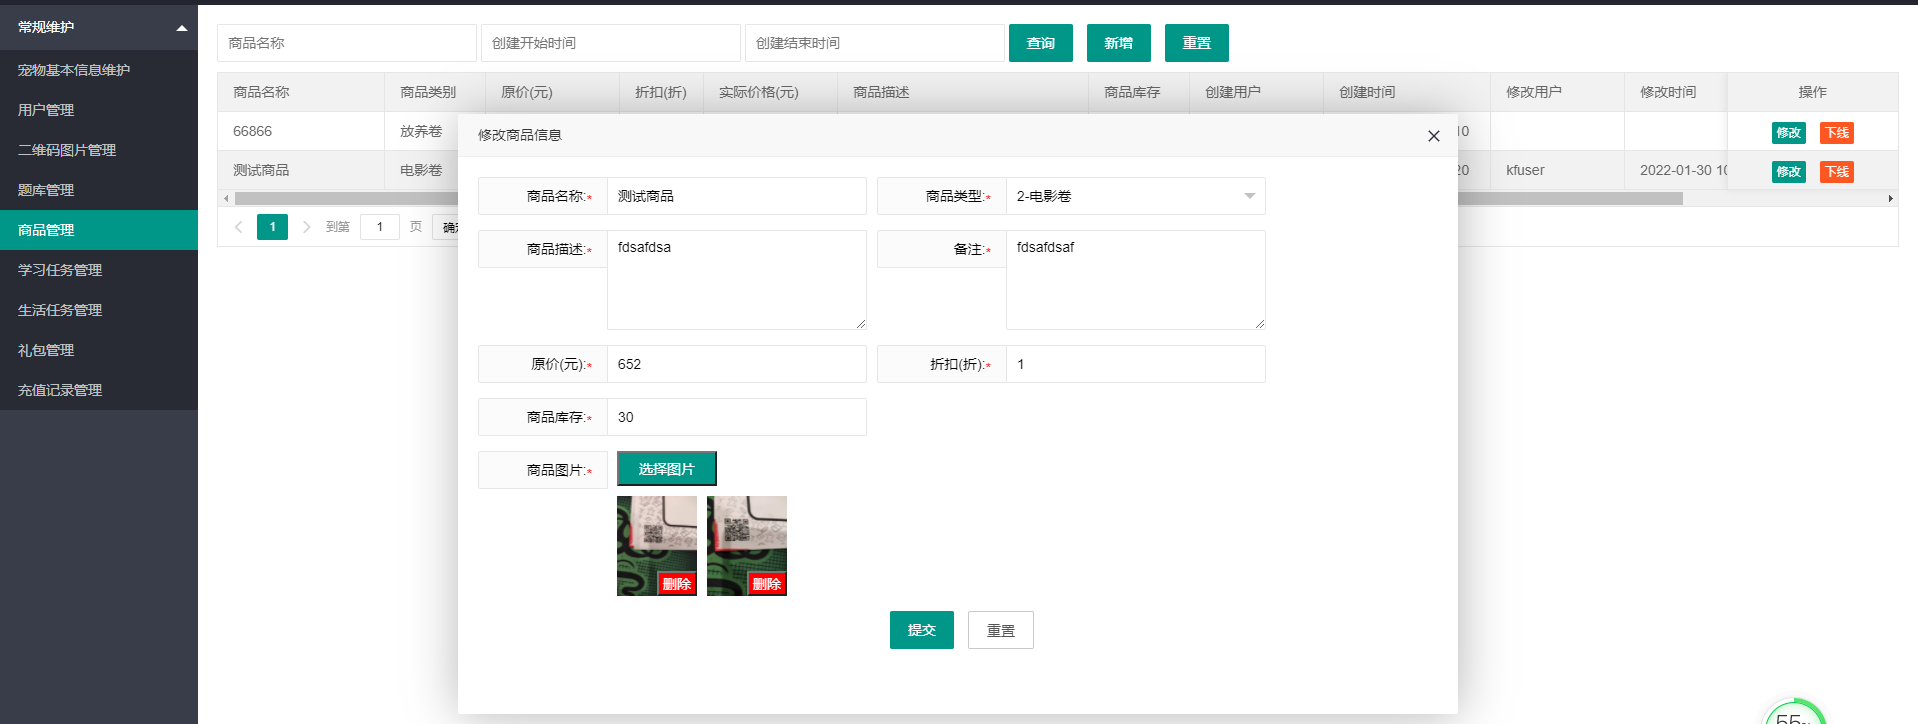
Task: Click the 放养卷 category cell
Action: pyautogui.click(x=421, y=131)
